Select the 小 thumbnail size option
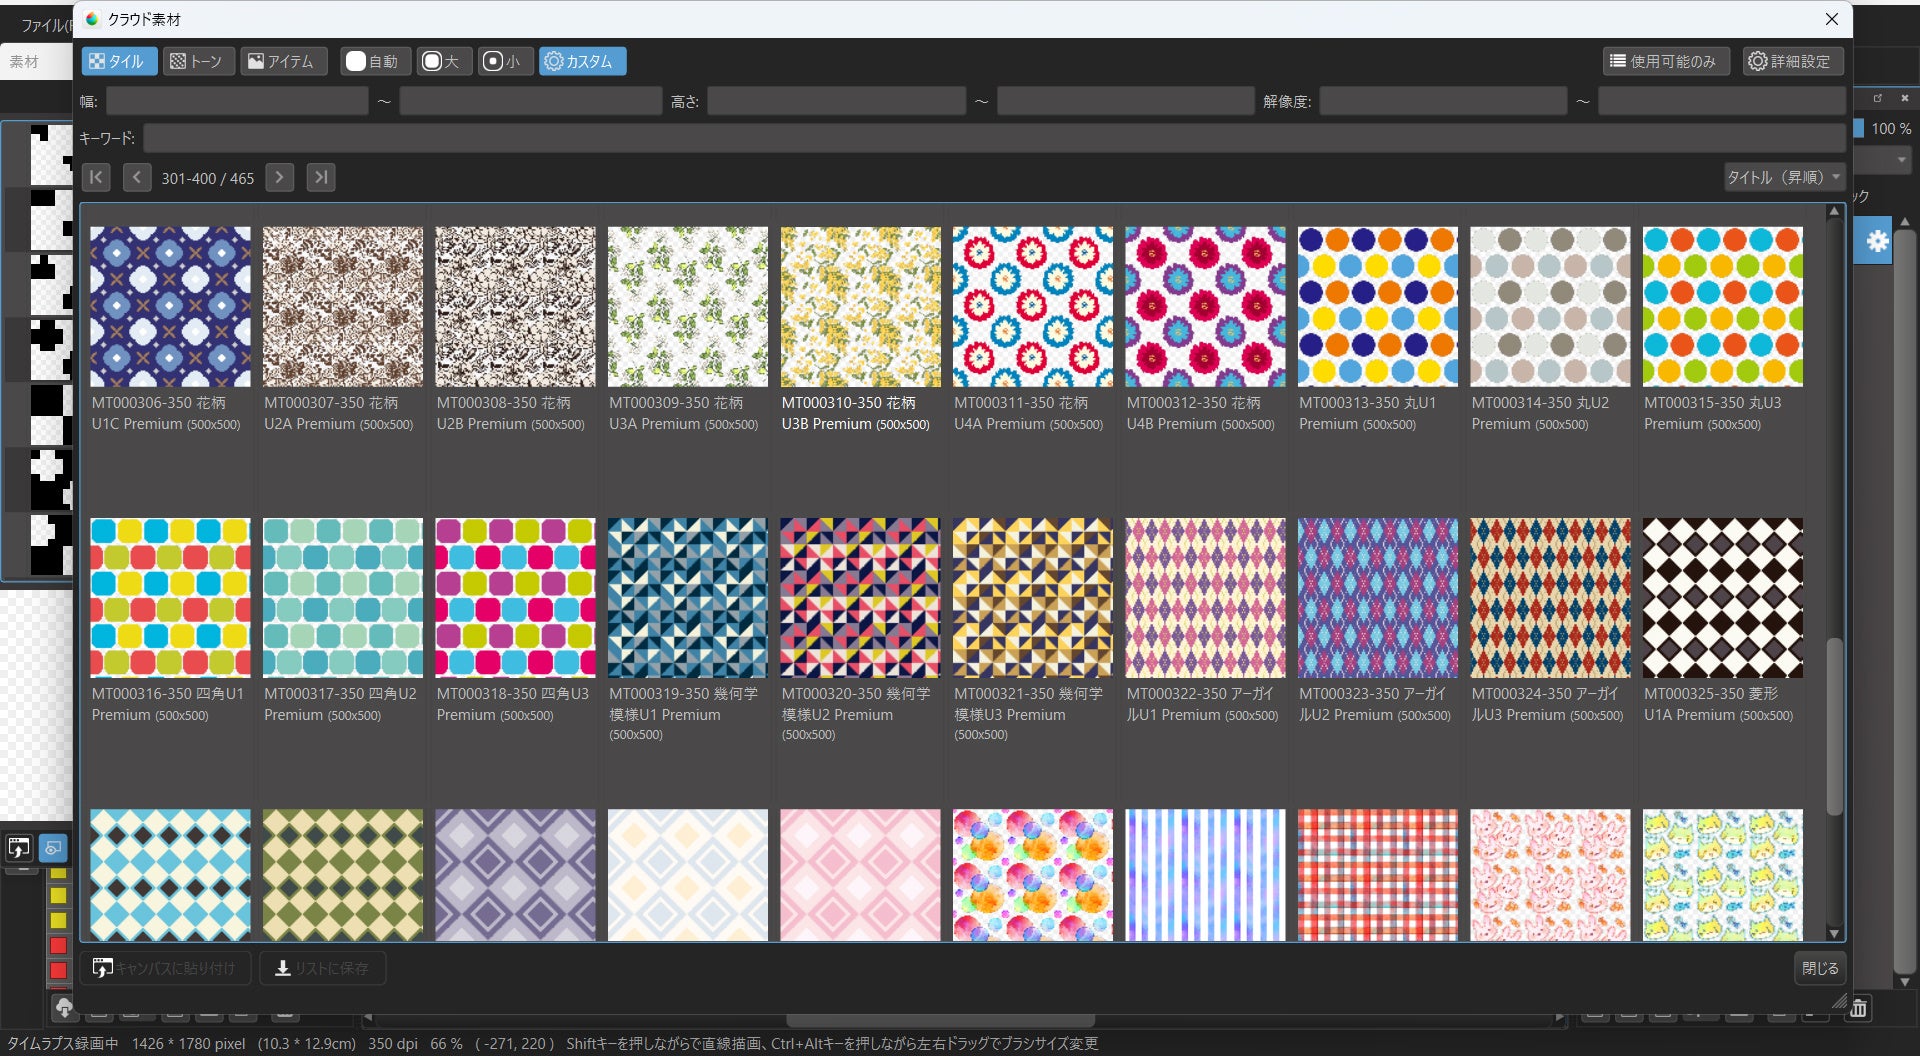Screen dimensions: 1920x1056 click(503, 62)
